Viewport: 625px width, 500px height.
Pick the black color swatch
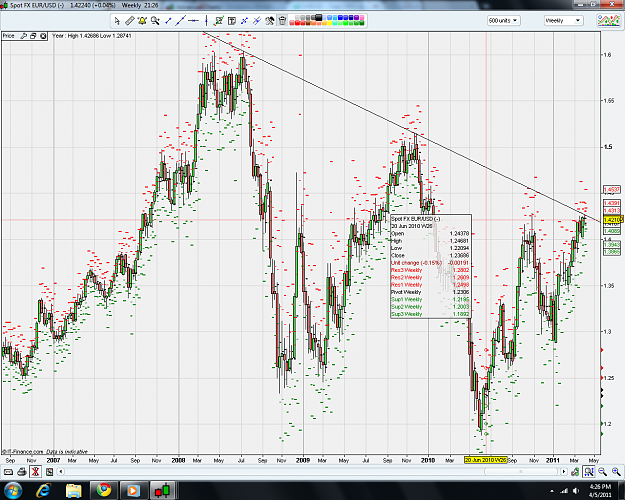pos(319,18)
